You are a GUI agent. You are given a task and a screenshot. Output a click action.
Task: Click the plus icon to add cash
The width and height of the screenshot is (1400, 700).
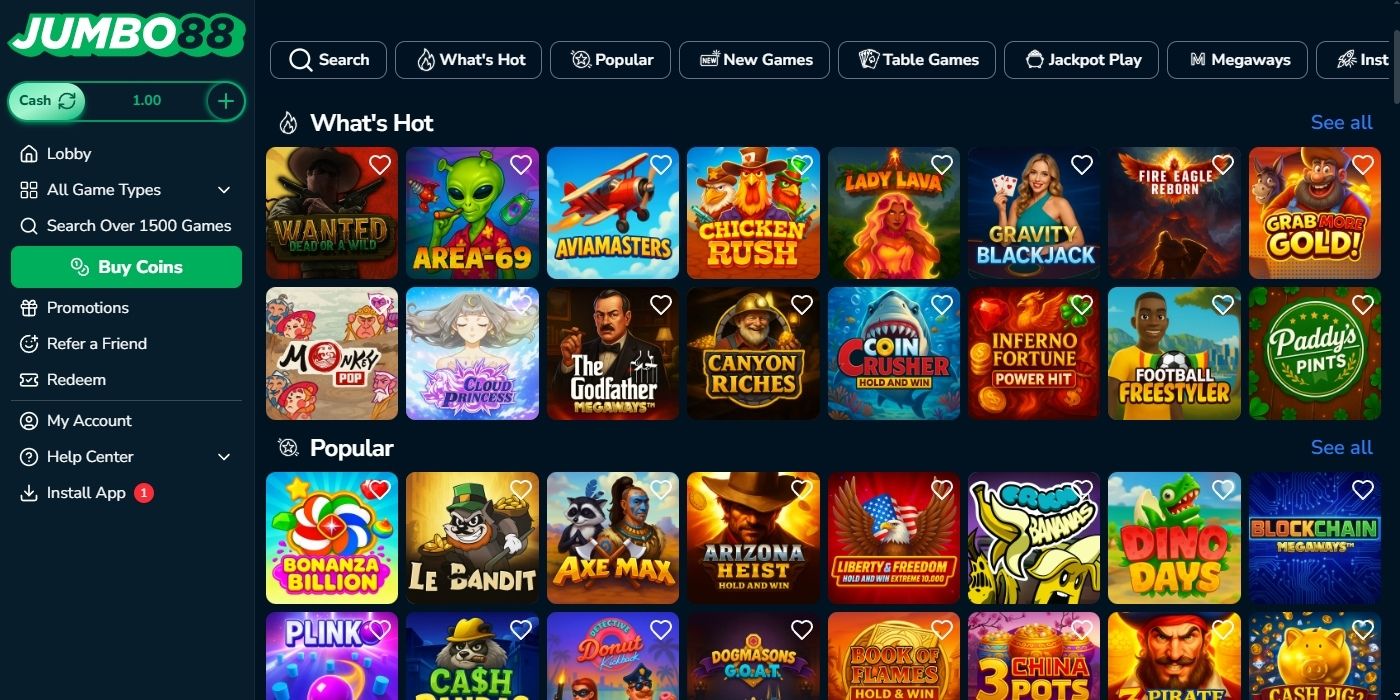[x=225, y=100]
